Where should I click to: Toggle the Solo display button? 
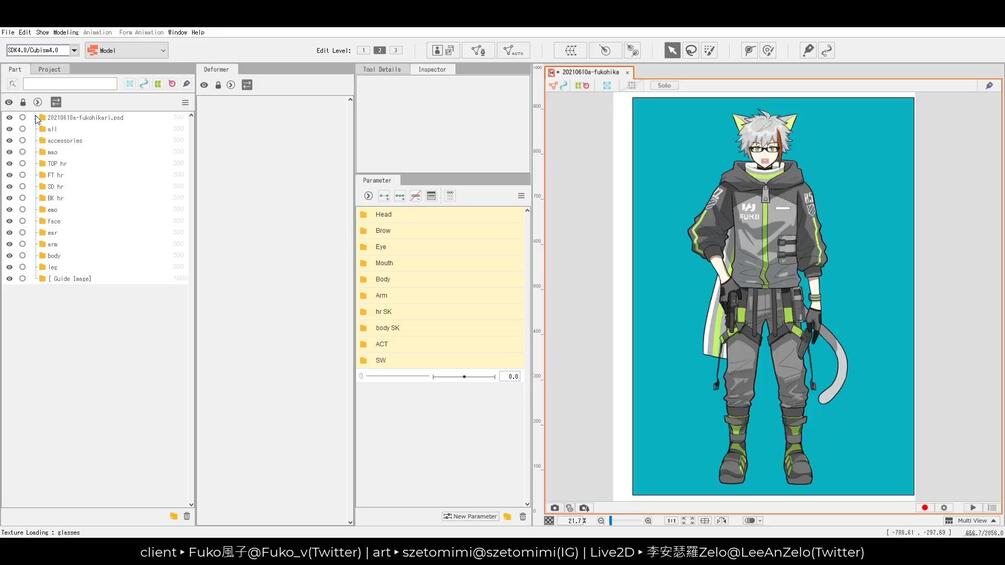coord(664,85)
